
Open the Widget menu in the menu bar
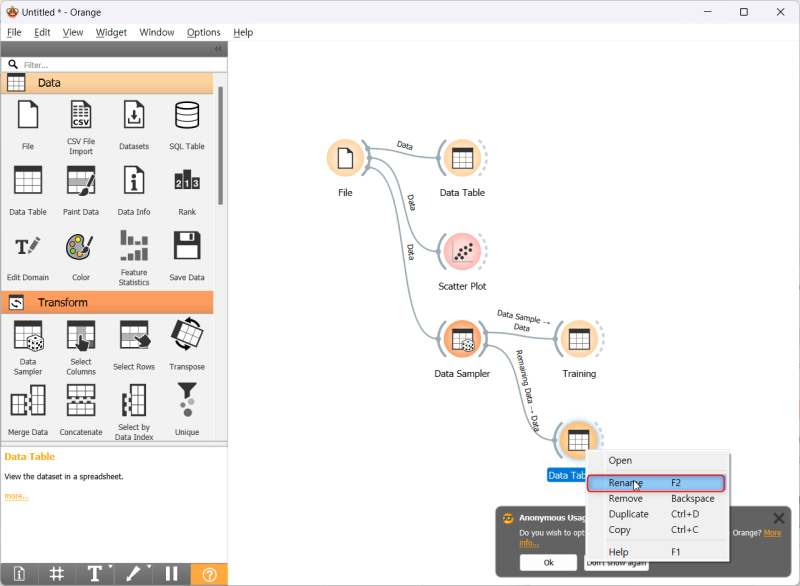[111, 32]
